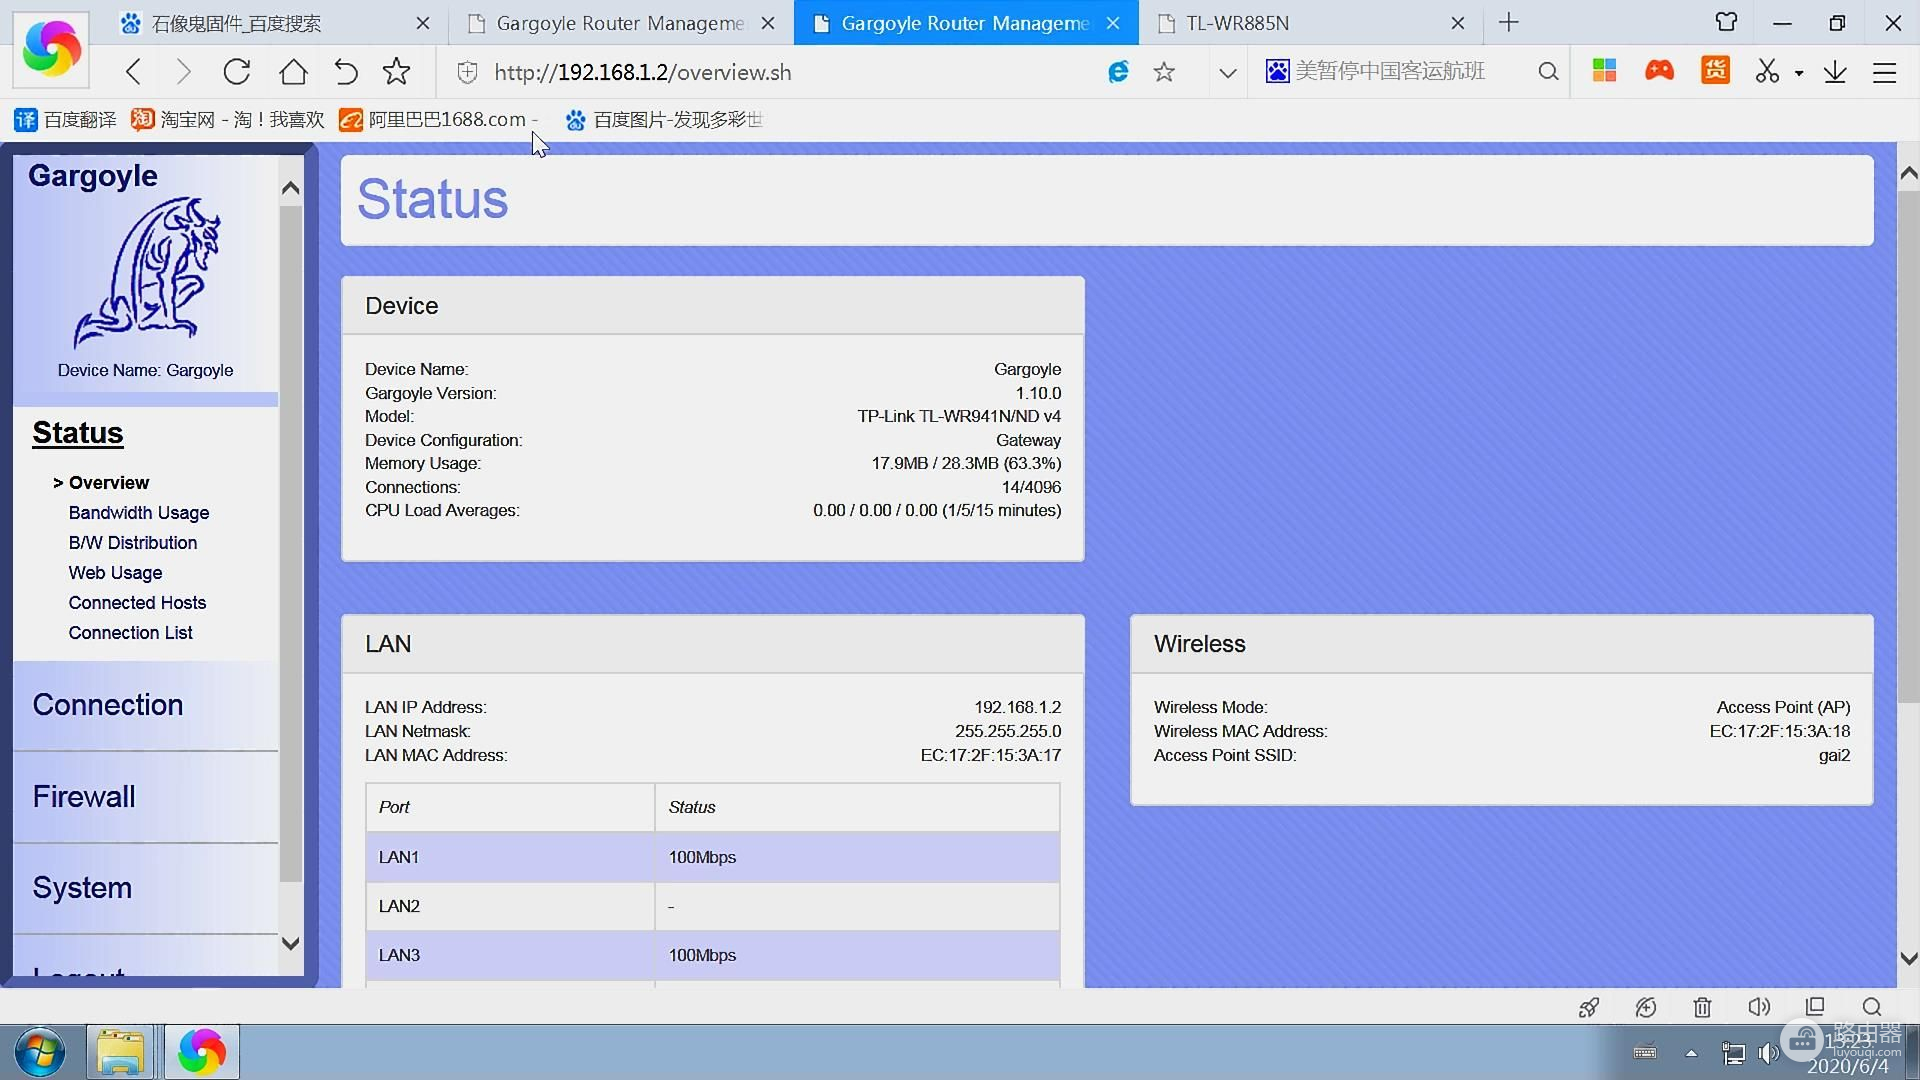This screenshot has width=1920, height=1080.
Task: Show hidden tray icons arrow
Action: point(1691,1053)
